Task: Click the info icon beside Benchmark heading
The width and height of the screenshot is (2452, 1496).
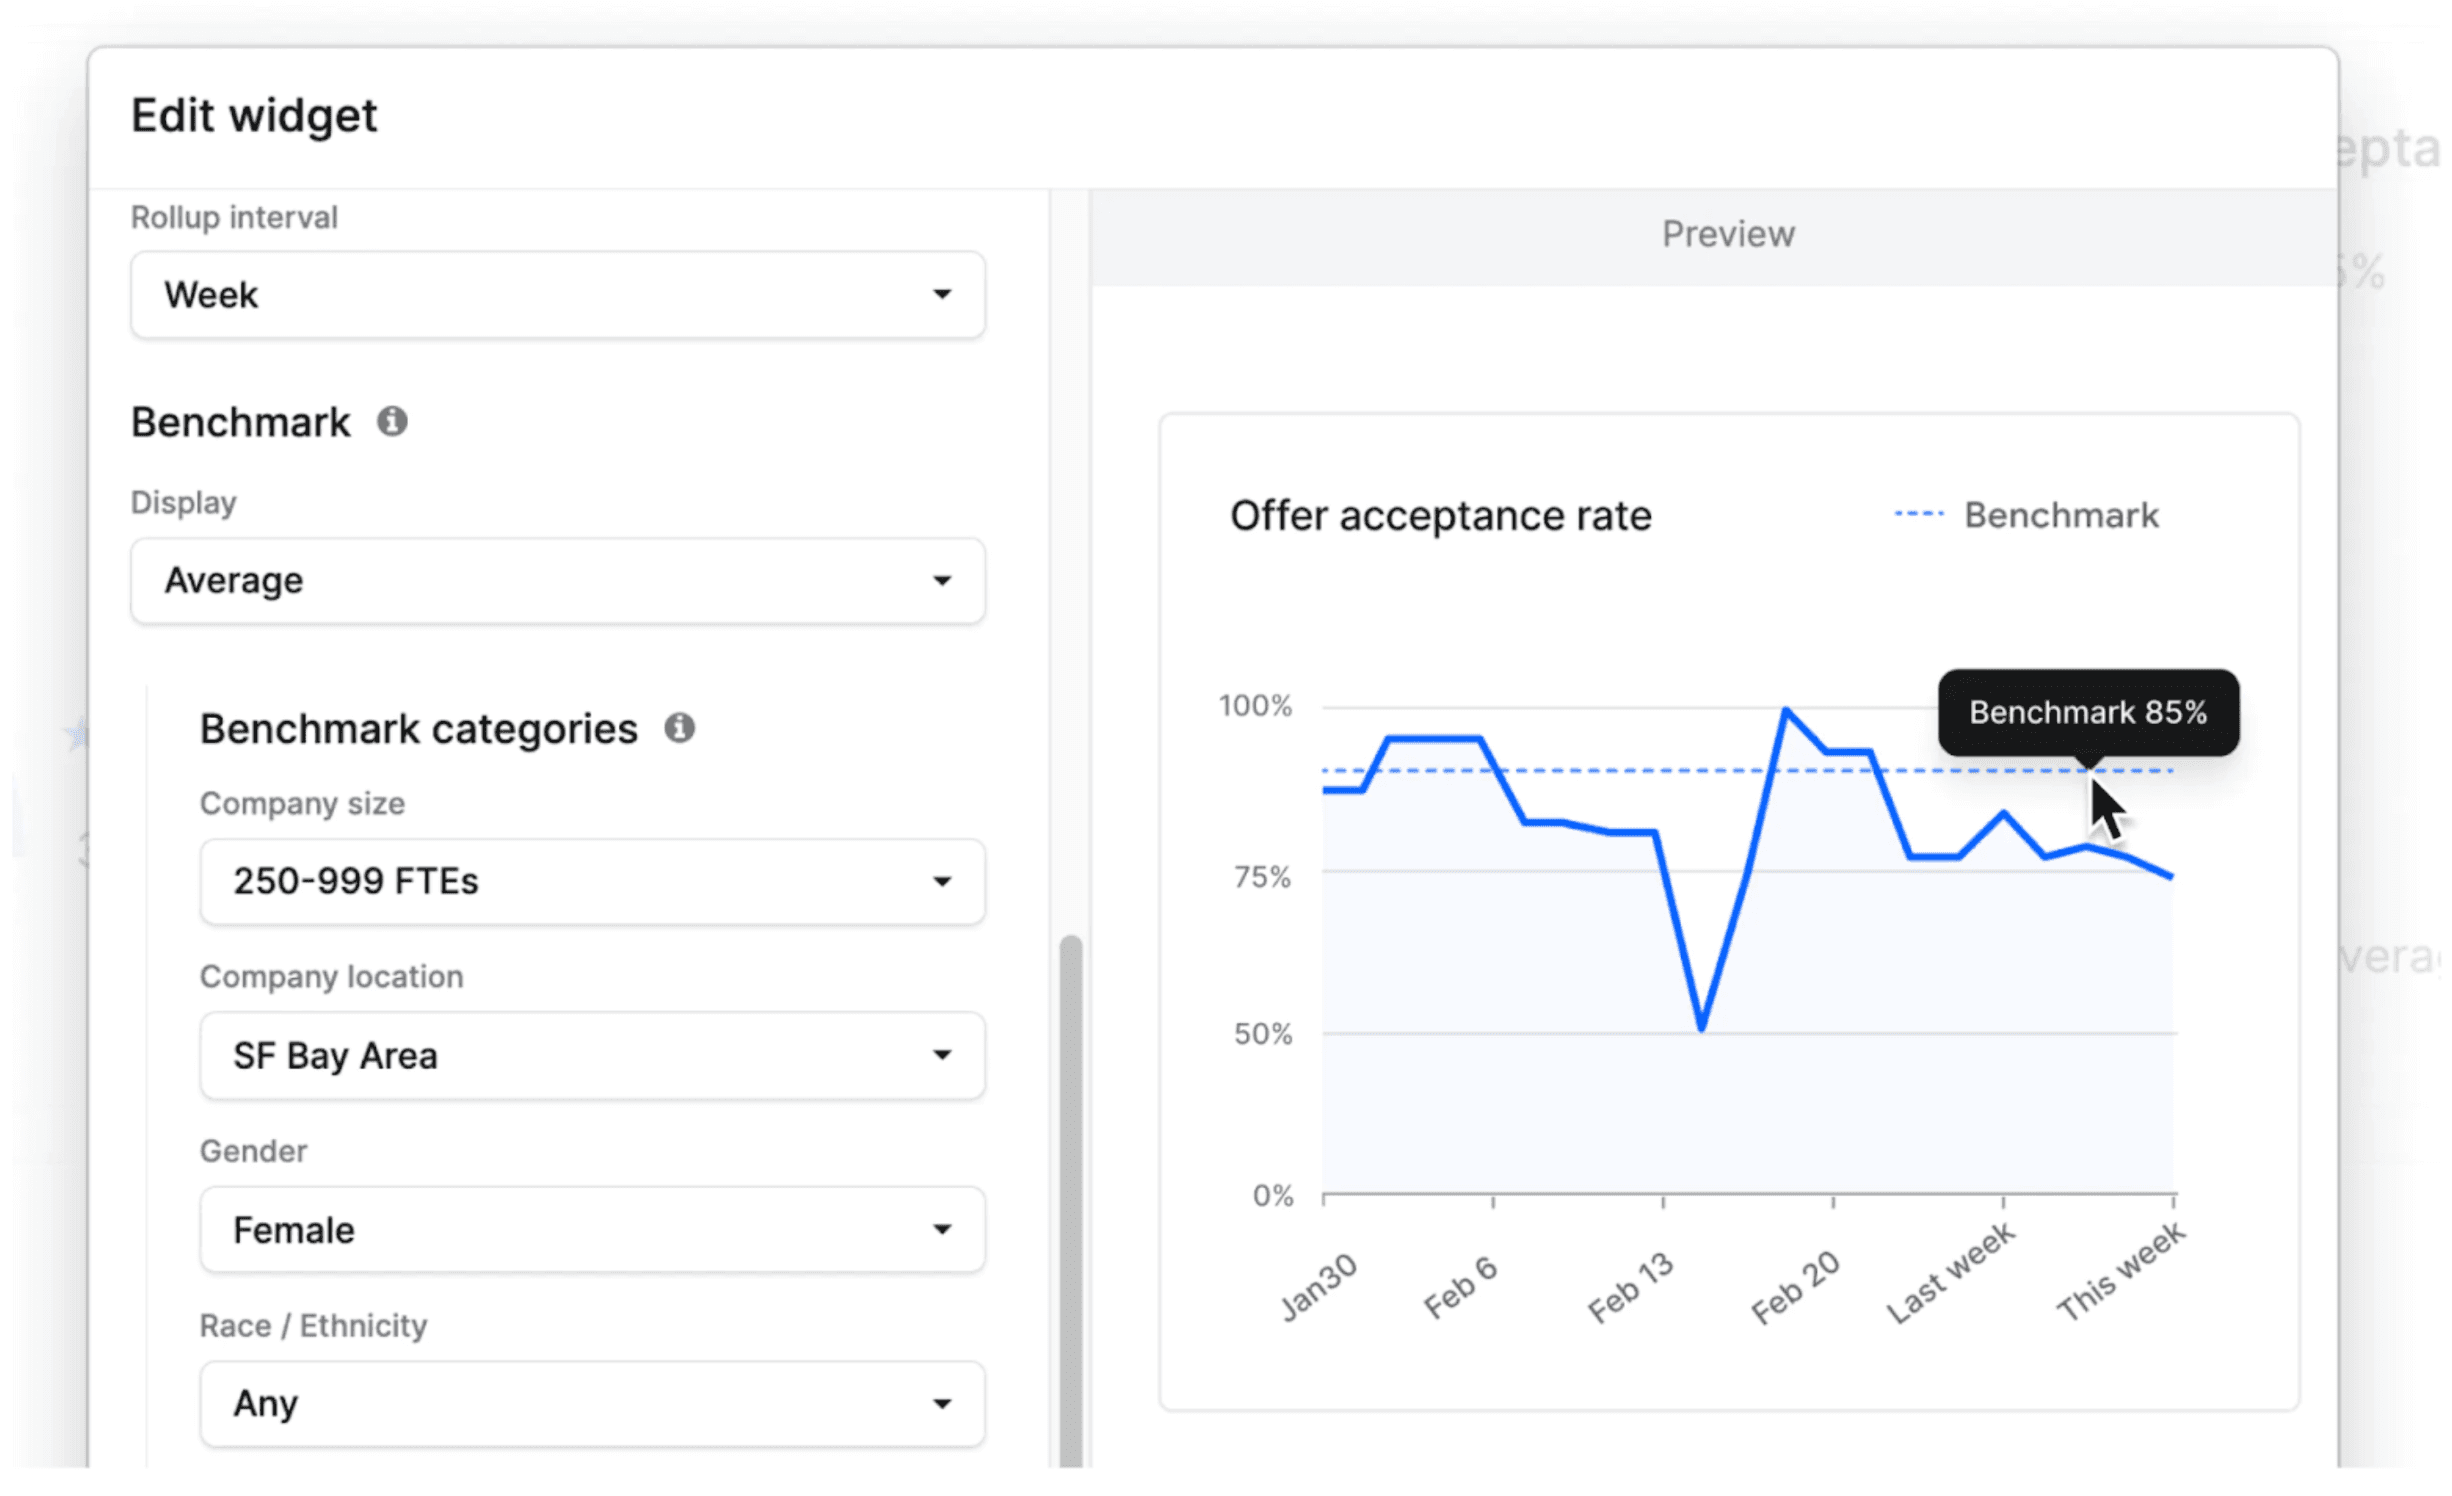Action: (x=392, y=422)
